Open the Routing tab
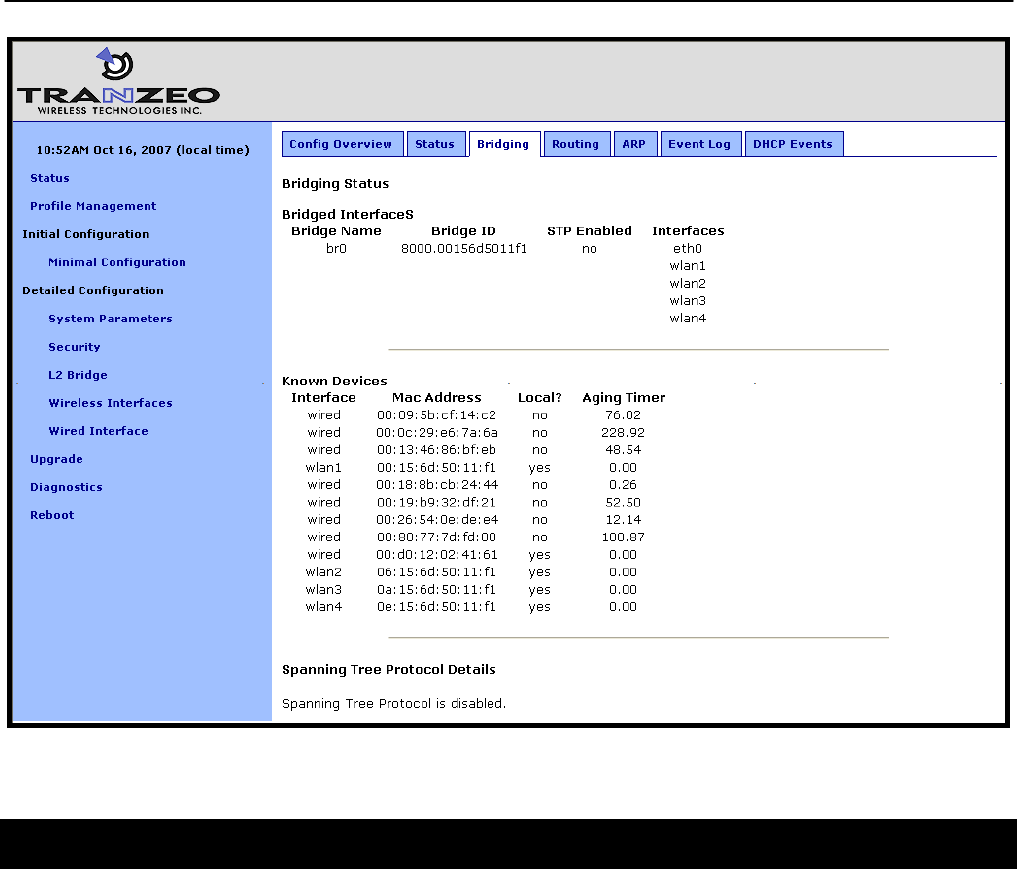 pos(576,144)
